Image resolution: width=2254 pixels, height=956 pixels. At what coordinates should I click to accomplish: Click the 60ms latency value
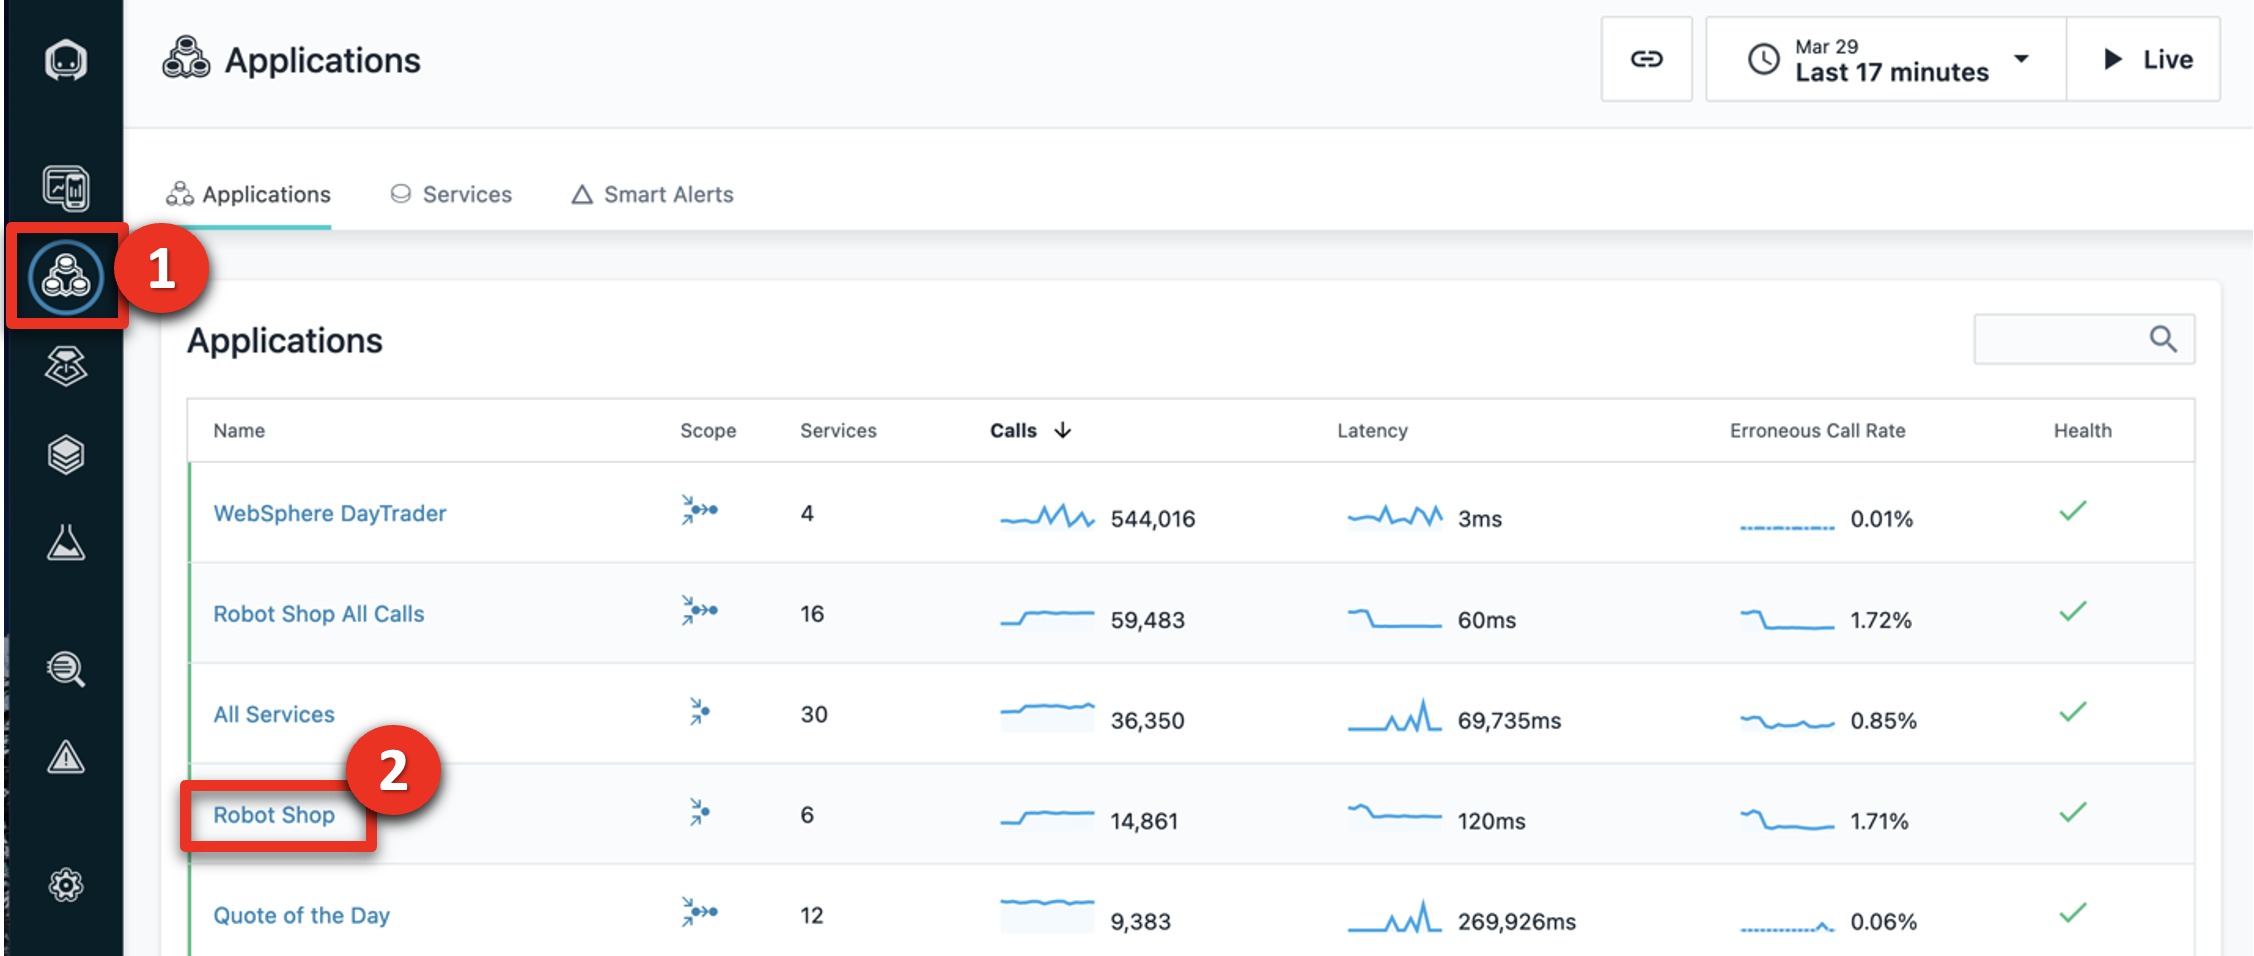click(x=1486, y=620)
